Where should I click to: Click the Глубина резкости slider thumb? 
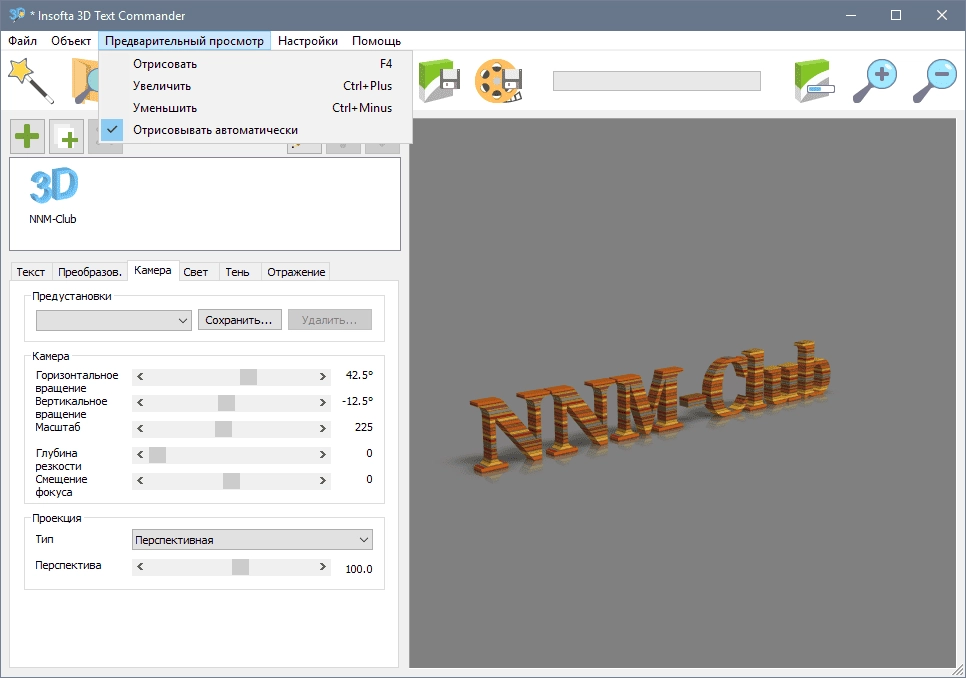tap(157, 455)
